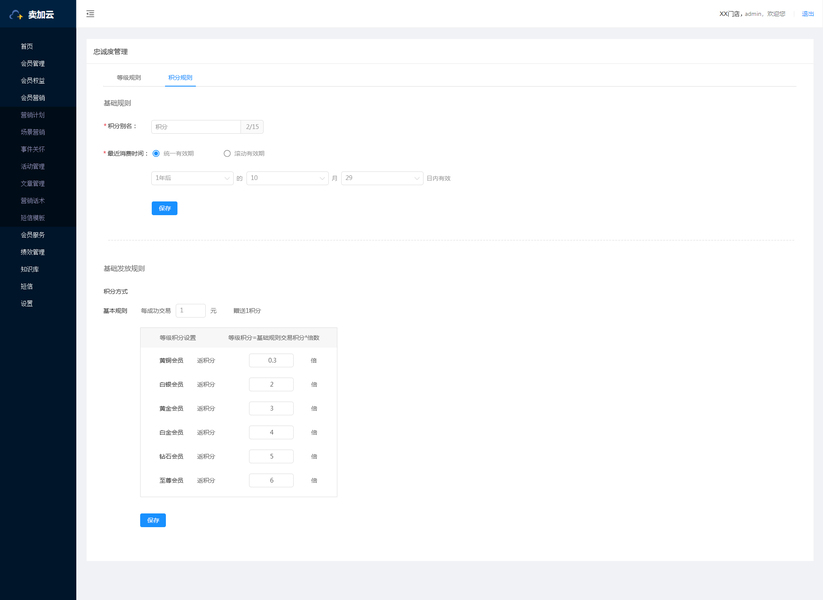Open 场景营销 submenu item
The width and height of the screenshot is (823, 600).
click(x=33, y=132)
